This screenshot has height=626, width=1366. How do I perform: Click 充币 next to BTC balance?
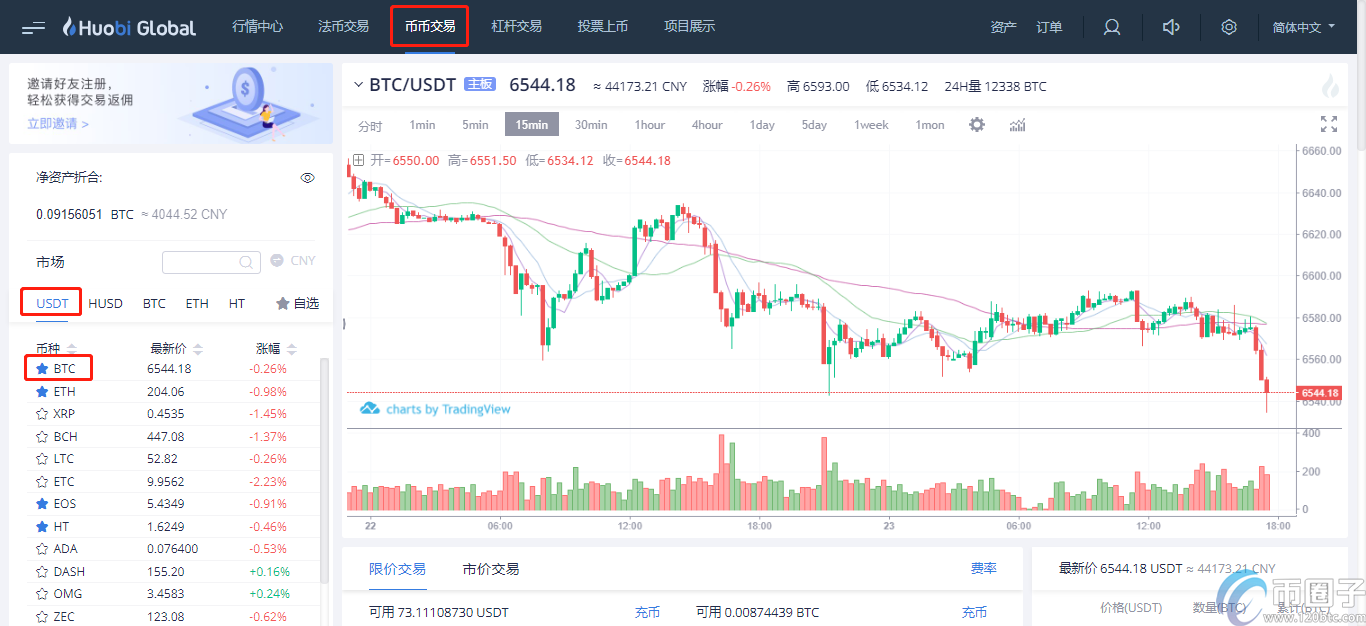pos(974,612)
